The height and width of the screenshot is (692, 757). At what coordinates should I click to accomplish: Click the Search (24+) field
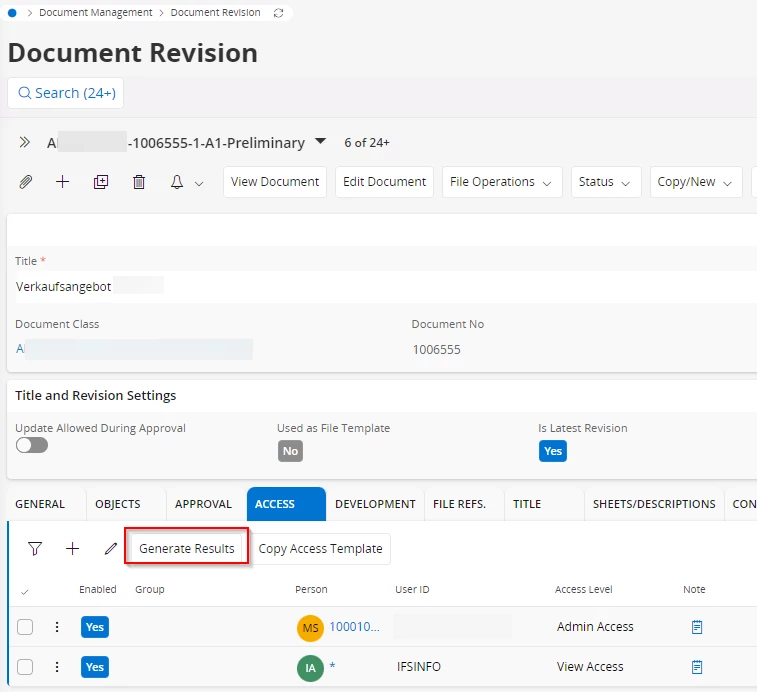tap(65, 93)
